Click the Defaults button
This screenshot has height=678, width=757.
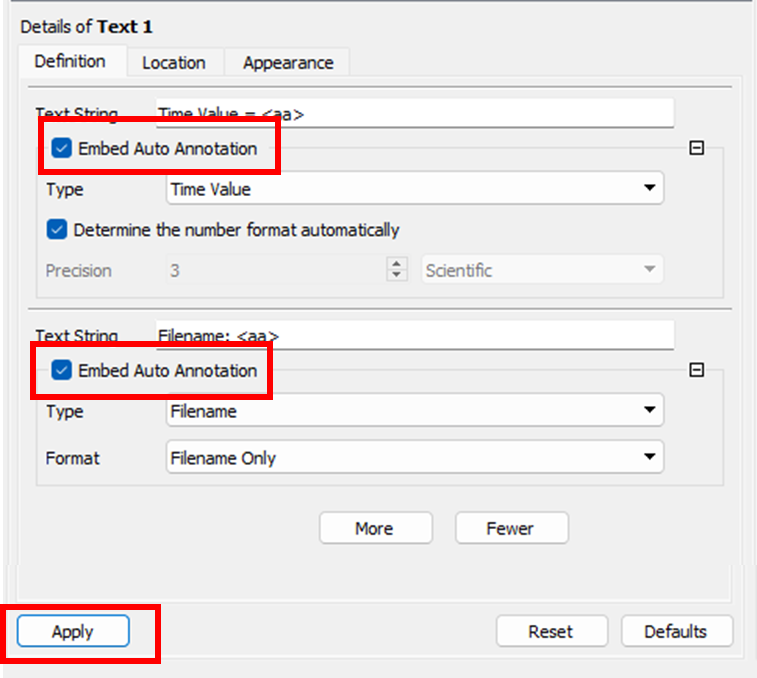(x=677, y=631)
